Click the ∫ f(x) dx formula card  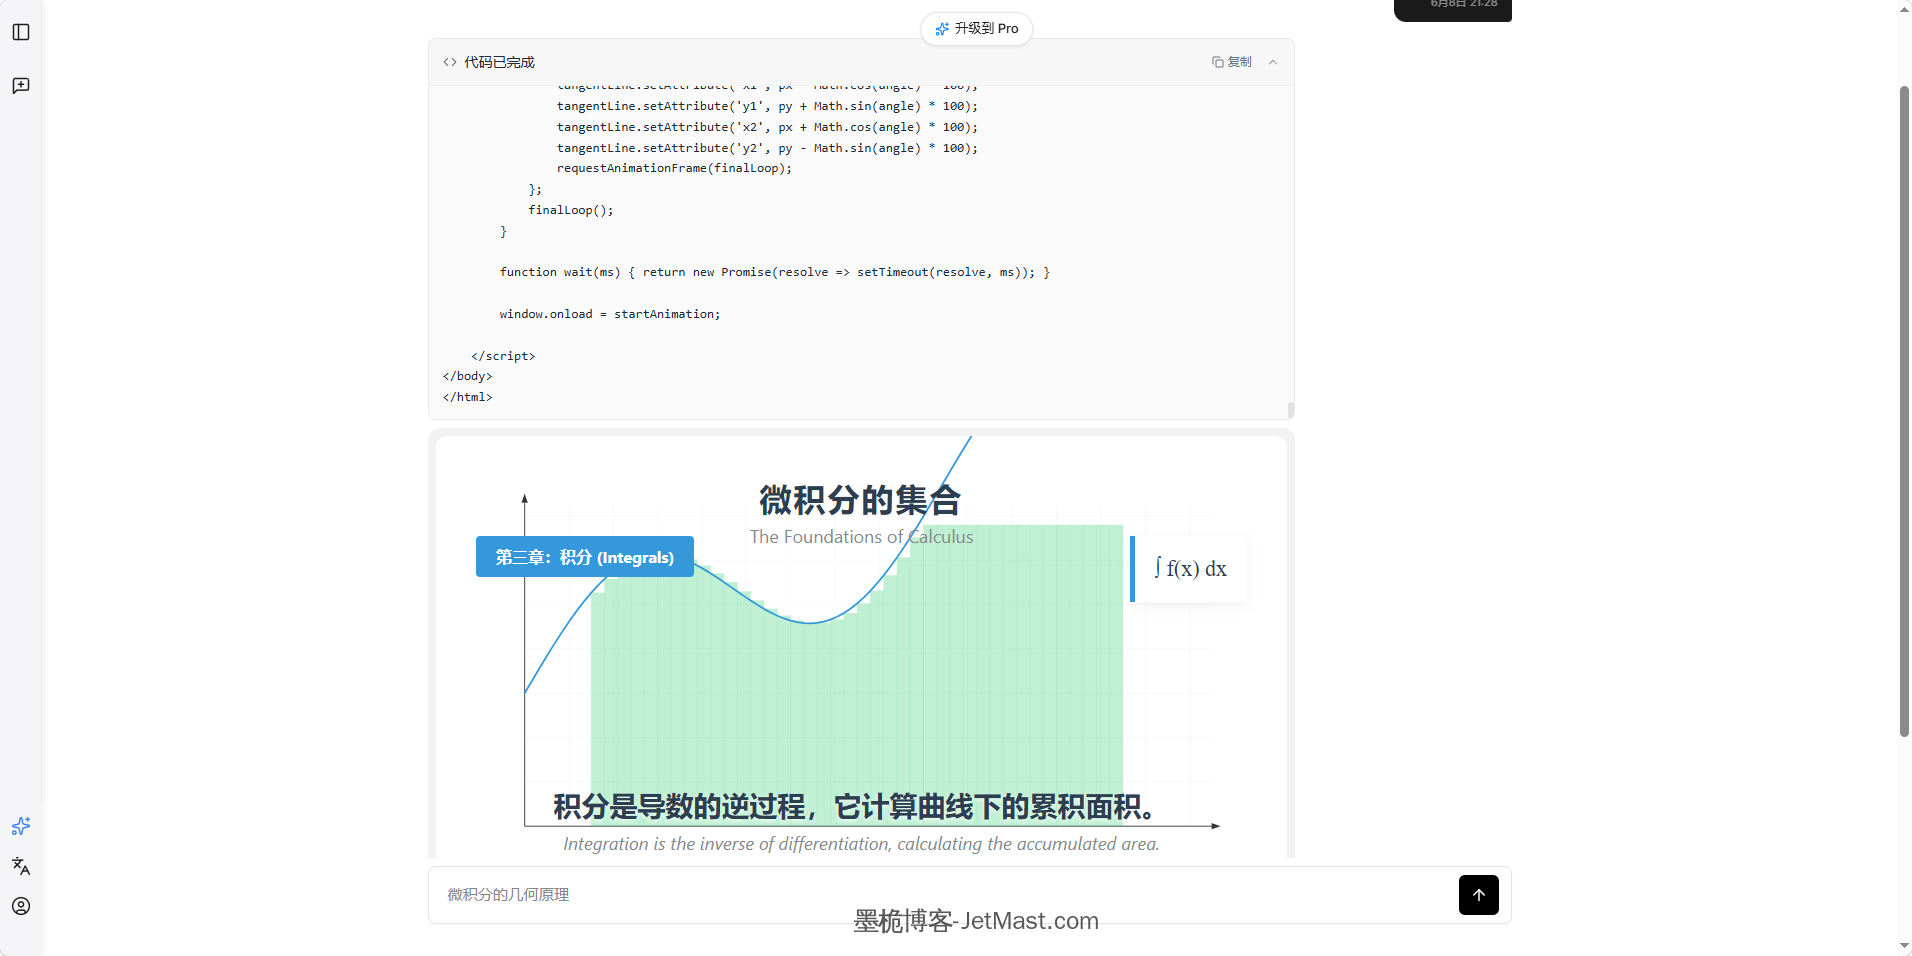[x=1189, y=569]
